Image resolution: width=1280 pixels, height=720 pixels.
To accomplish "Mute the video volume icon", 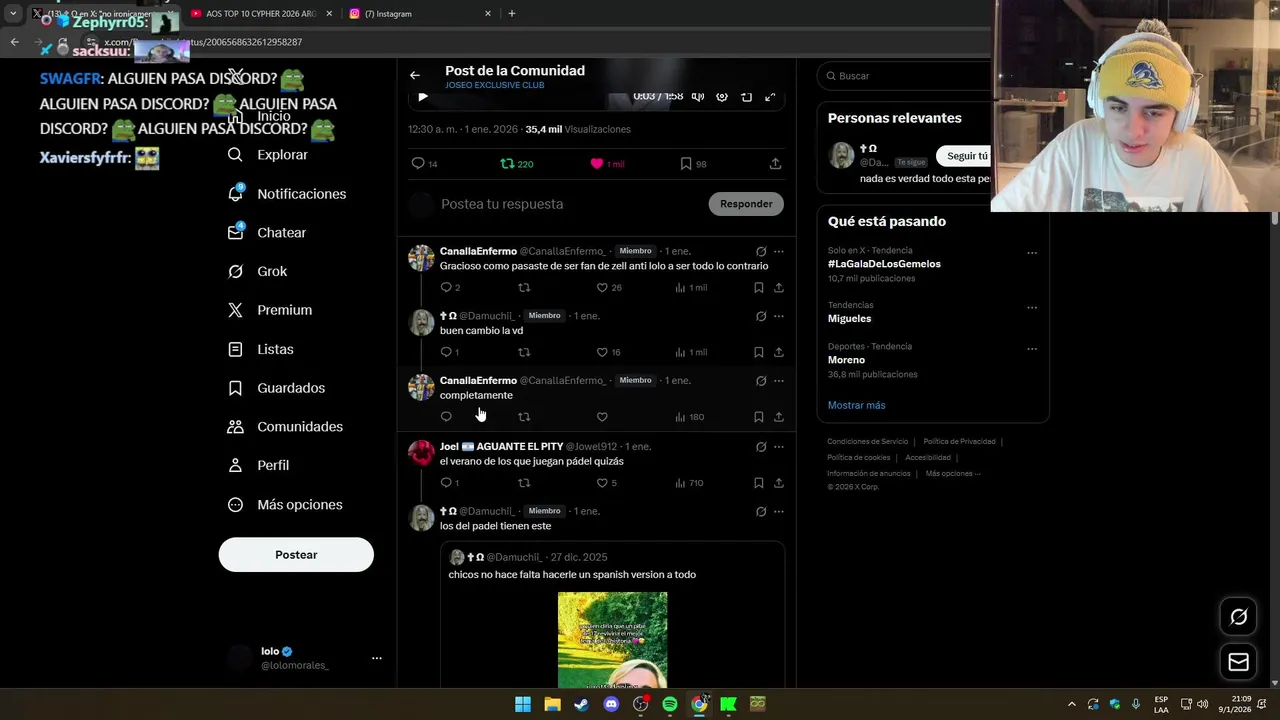I will [x=698, y=97].
